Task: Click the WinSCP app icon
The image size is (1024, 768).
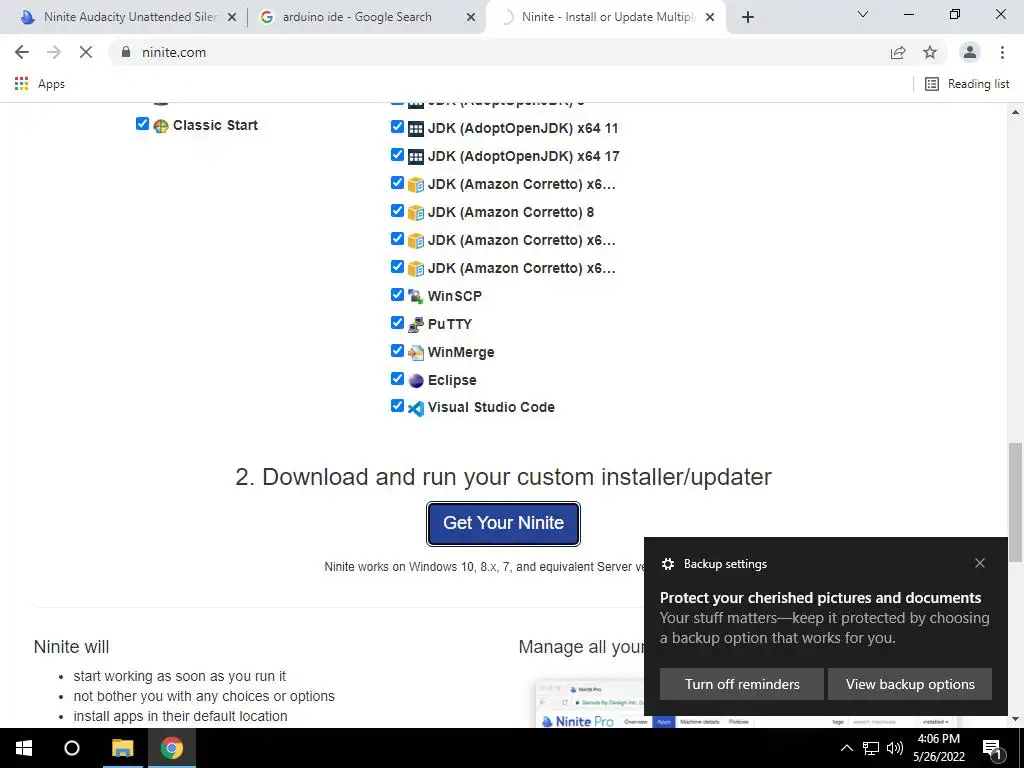Action: click(x=415, y=296)
